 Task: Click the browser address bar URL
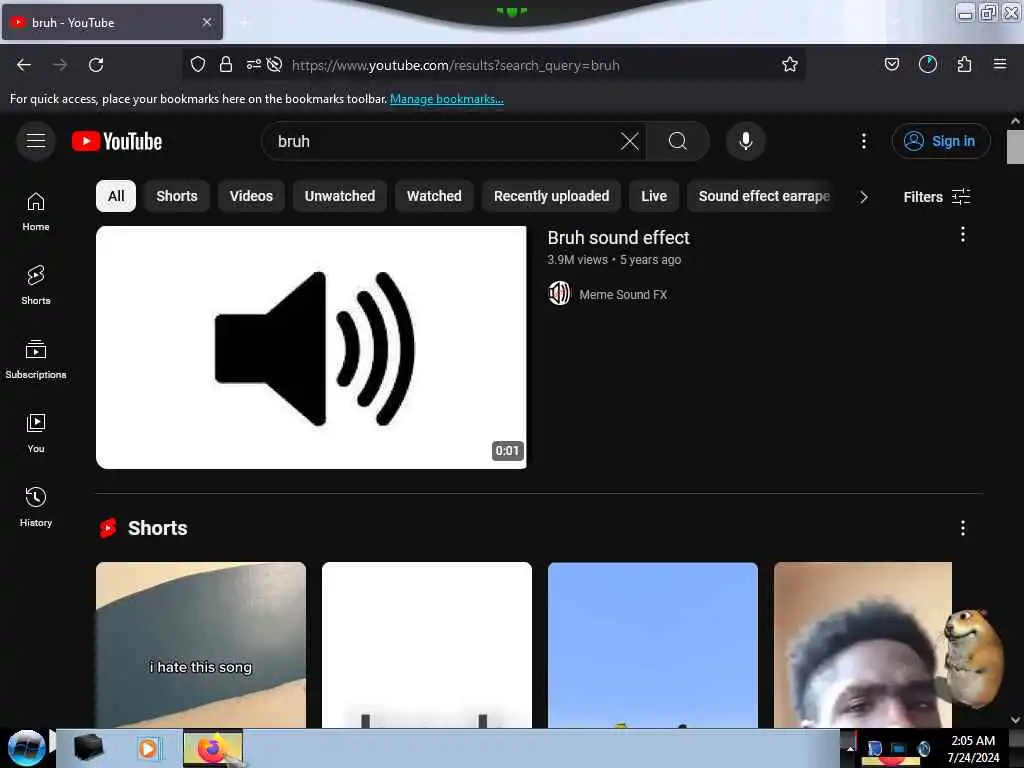click(x=455, y=65)
